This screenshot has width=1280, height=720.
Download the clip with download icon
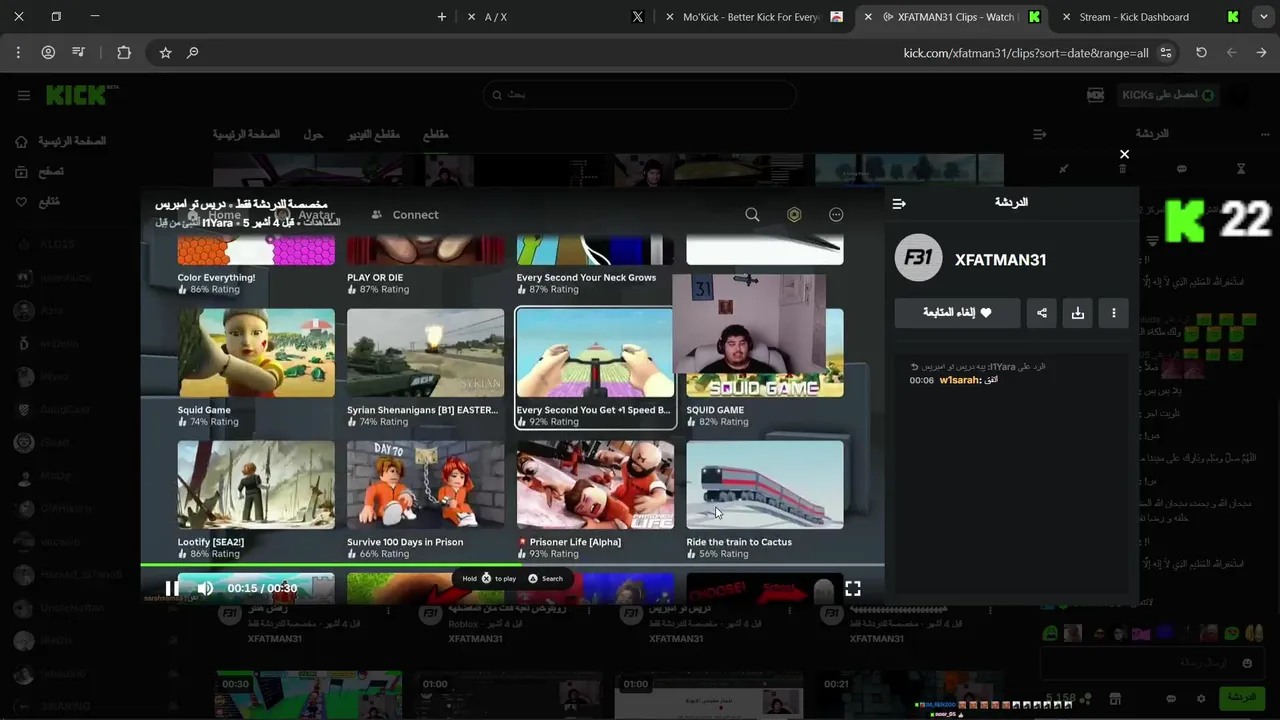tap(1078, 313)
